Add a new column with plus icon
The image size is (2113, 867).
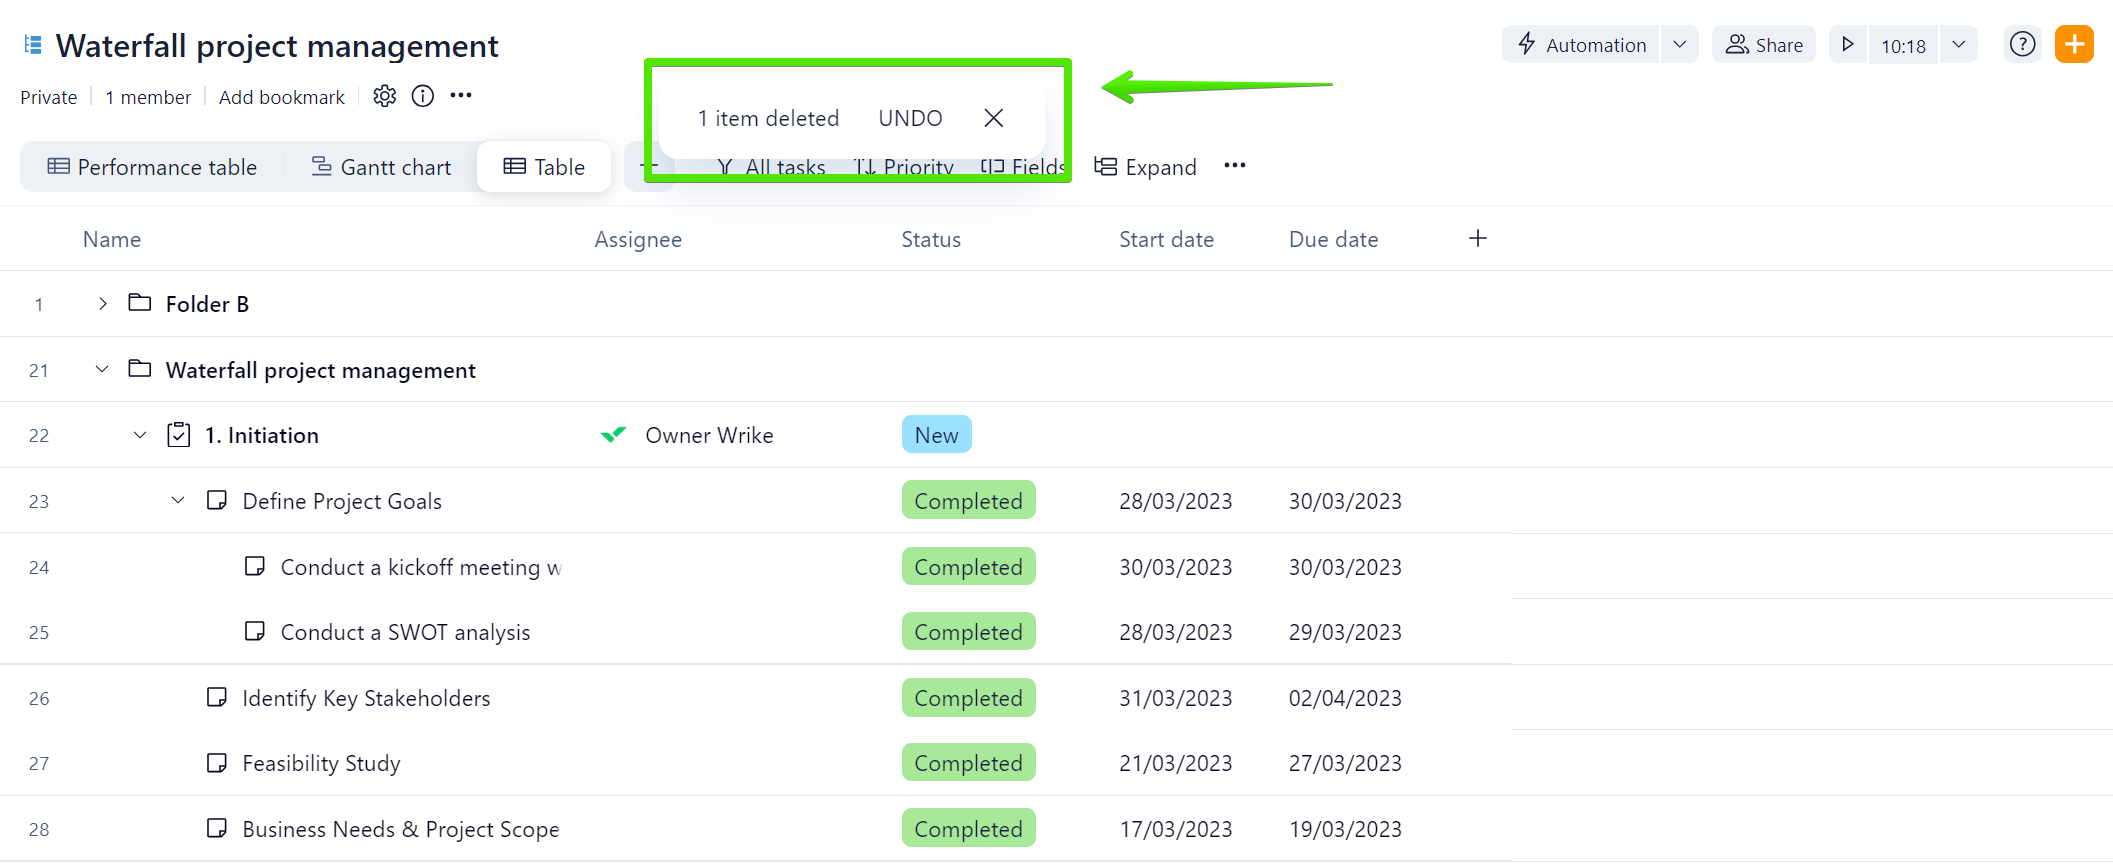(x=1477, y=239)
